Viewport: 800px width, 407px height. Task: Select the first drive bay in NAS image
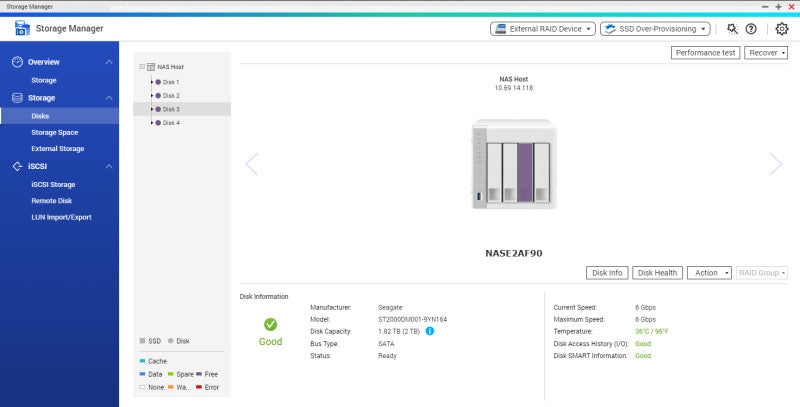pos(494,173)
